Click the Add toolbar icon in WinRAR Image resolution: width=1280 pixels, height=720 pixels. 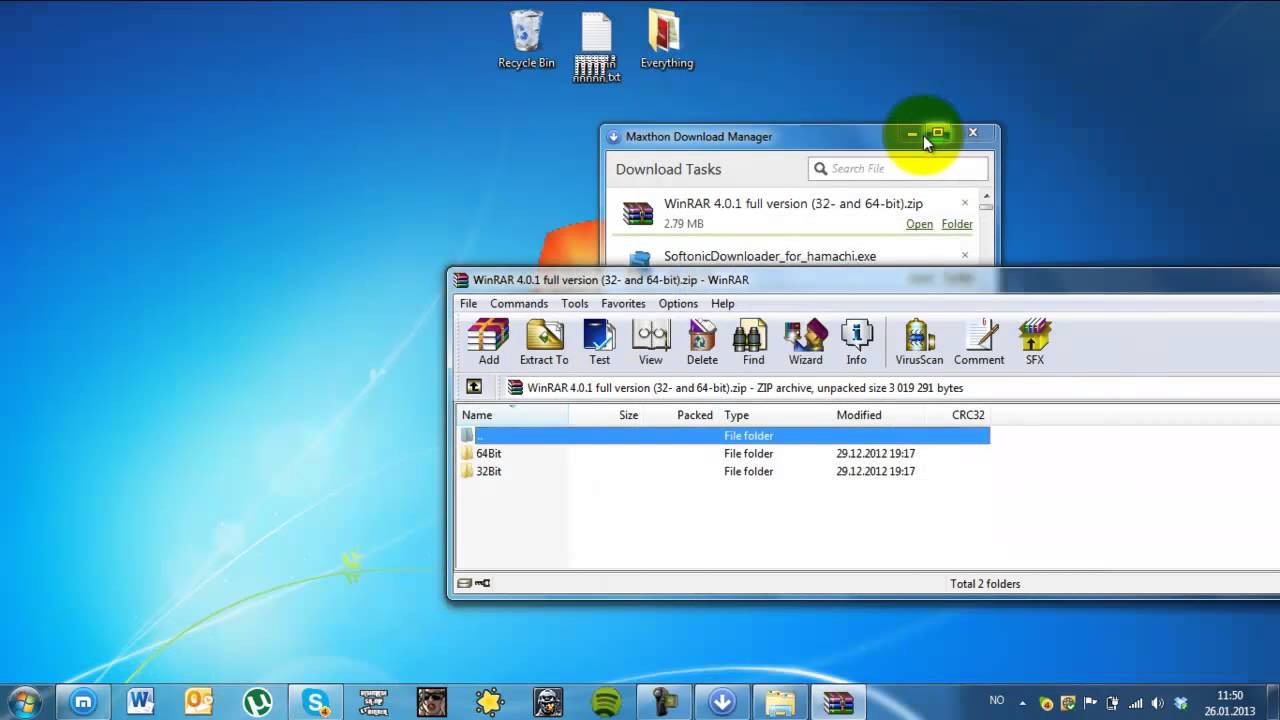pyautogui.click(x=489, y=342)
